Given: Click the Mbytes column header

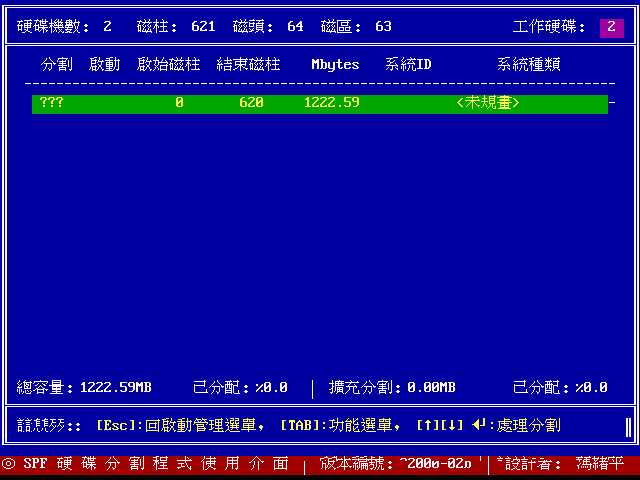Looking at the screenshot, I should [x=335, y=65].
